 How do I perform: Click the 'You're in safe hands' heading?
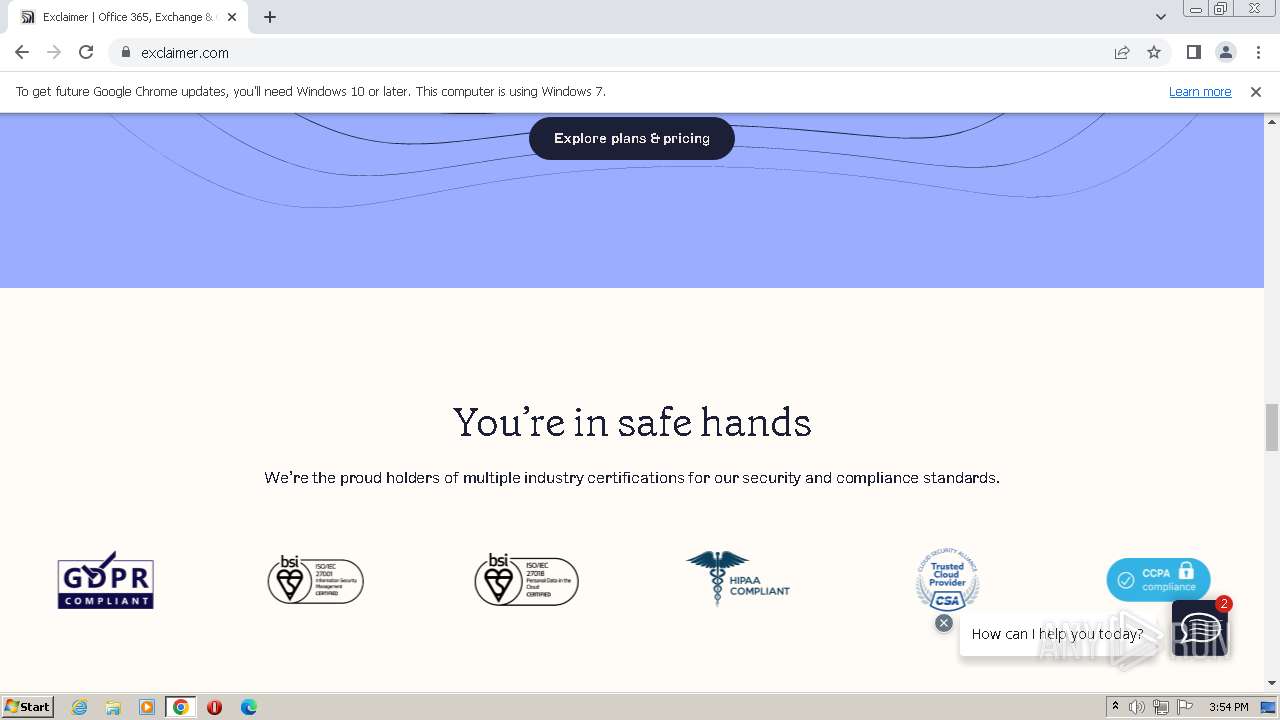[632, 422]
